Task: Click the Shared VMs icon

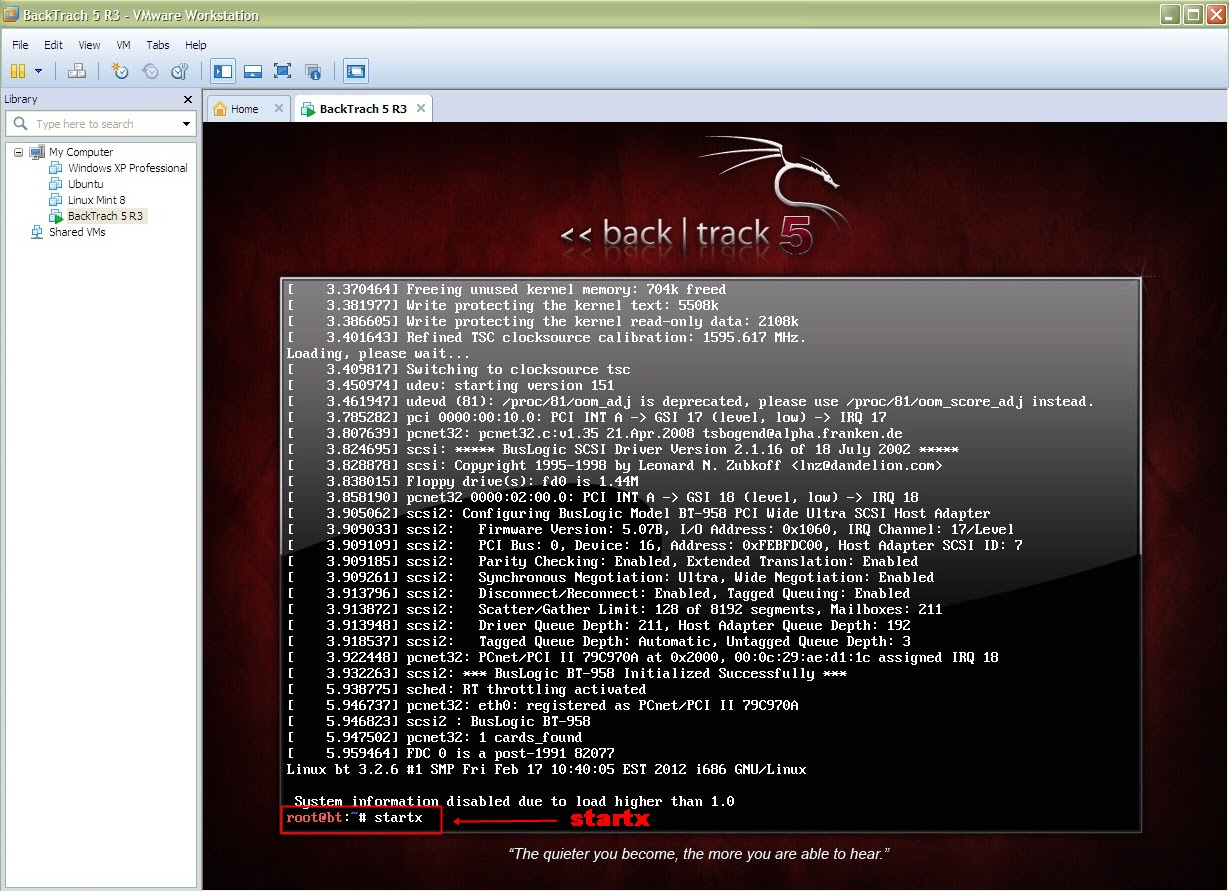Action: point(37,232)
